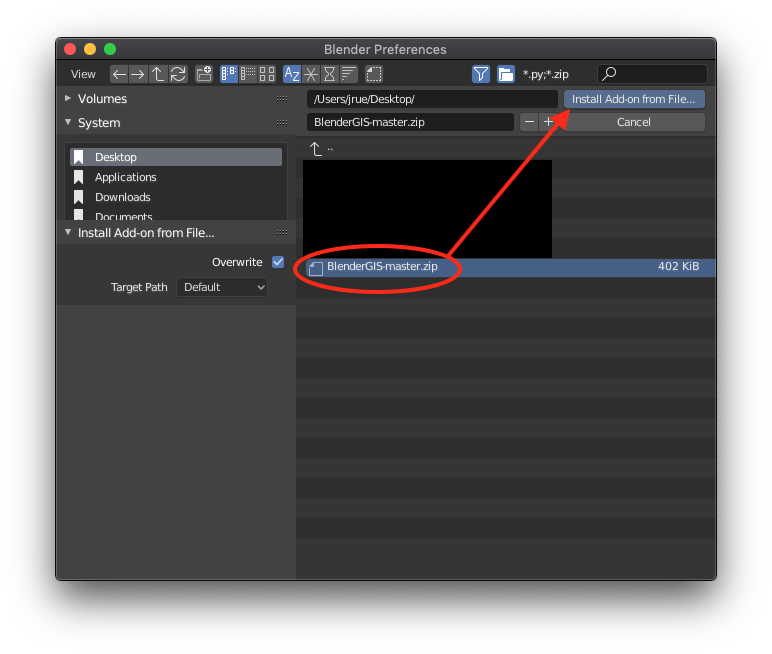Toggle folder filter icon
The image size is (772, 654).
pos(506,74)
